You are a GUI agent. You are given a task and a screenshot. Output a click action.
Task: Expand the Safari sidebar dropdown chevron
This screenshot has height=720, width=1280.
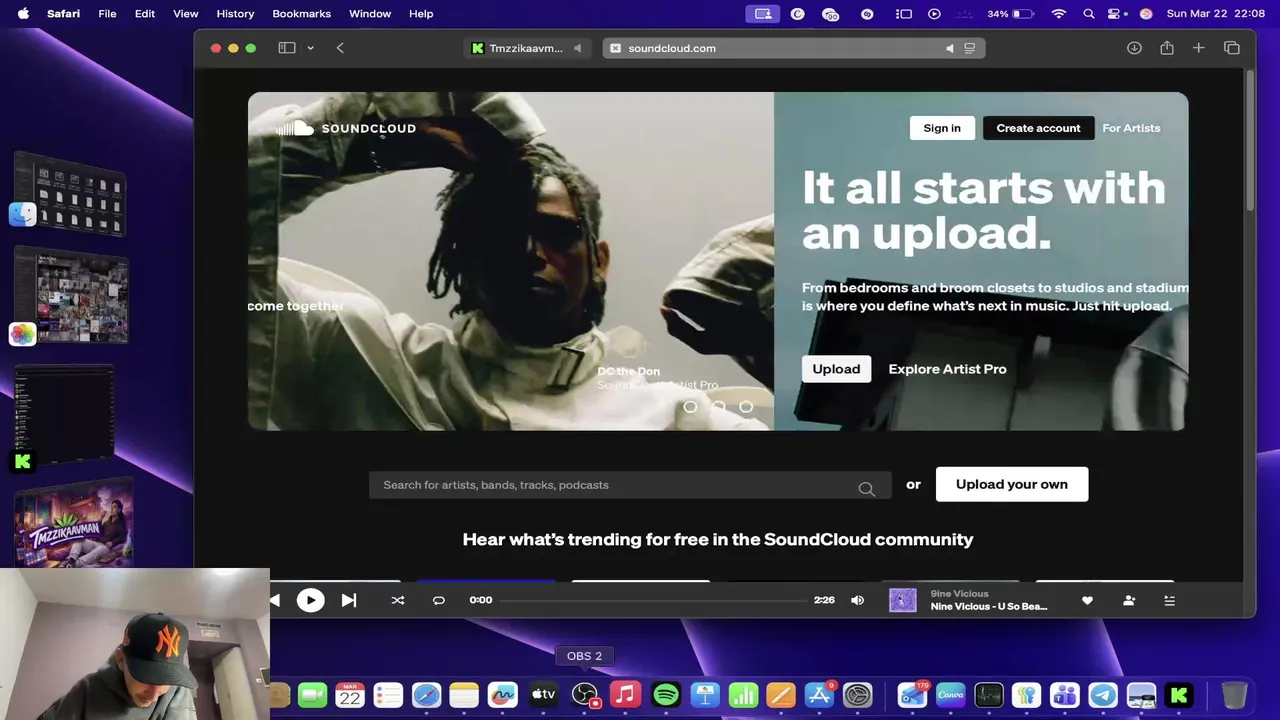coord(311,48)
